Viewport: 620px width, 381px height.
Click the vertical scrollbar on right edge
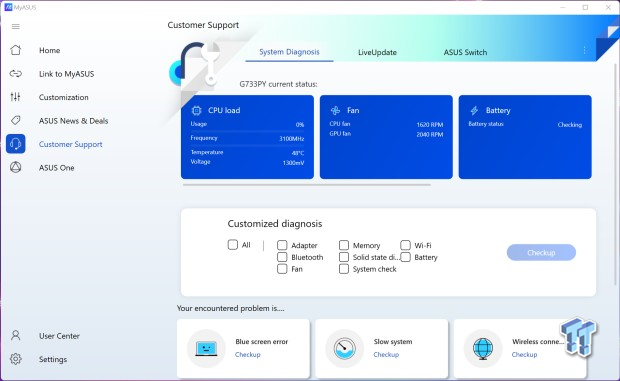pos(615,174)
